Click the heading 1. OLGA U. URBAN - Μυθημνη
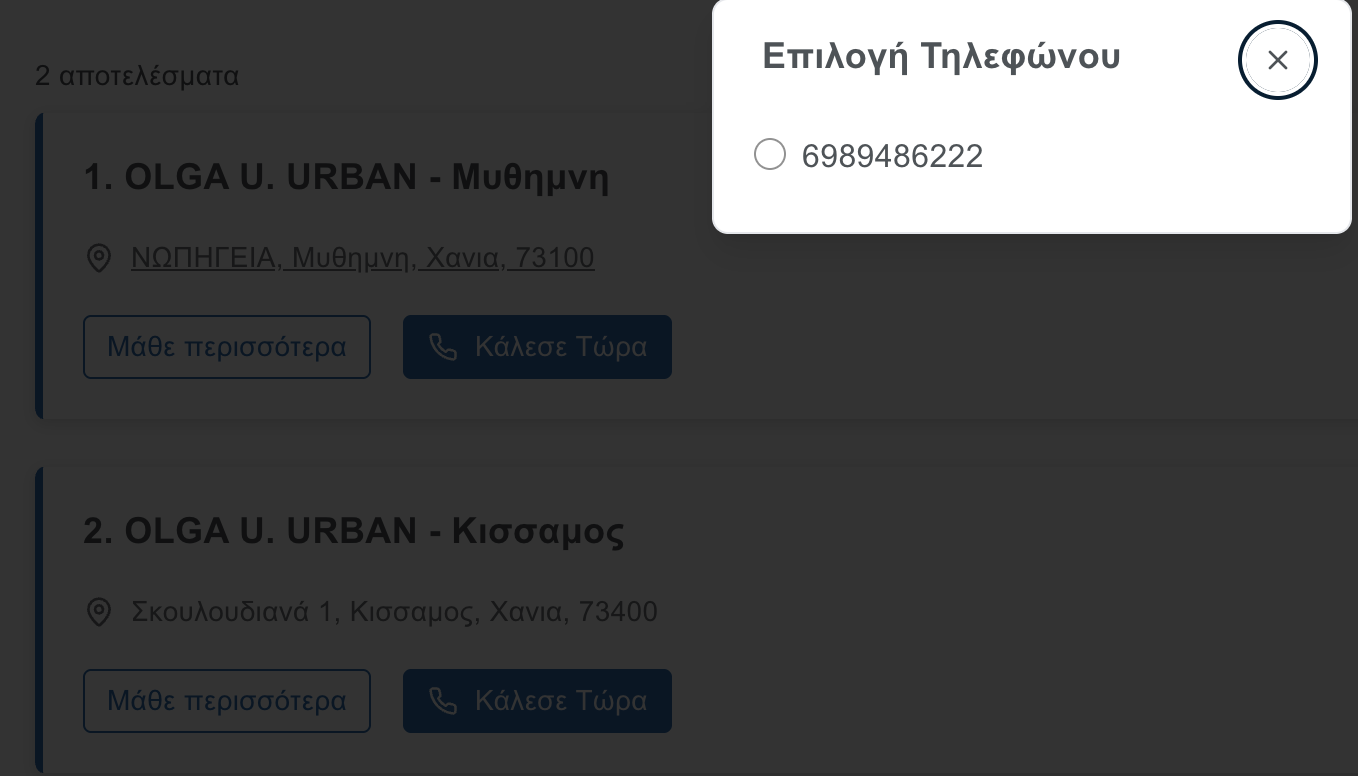1358x776 pixels. [x=346, y=177]
